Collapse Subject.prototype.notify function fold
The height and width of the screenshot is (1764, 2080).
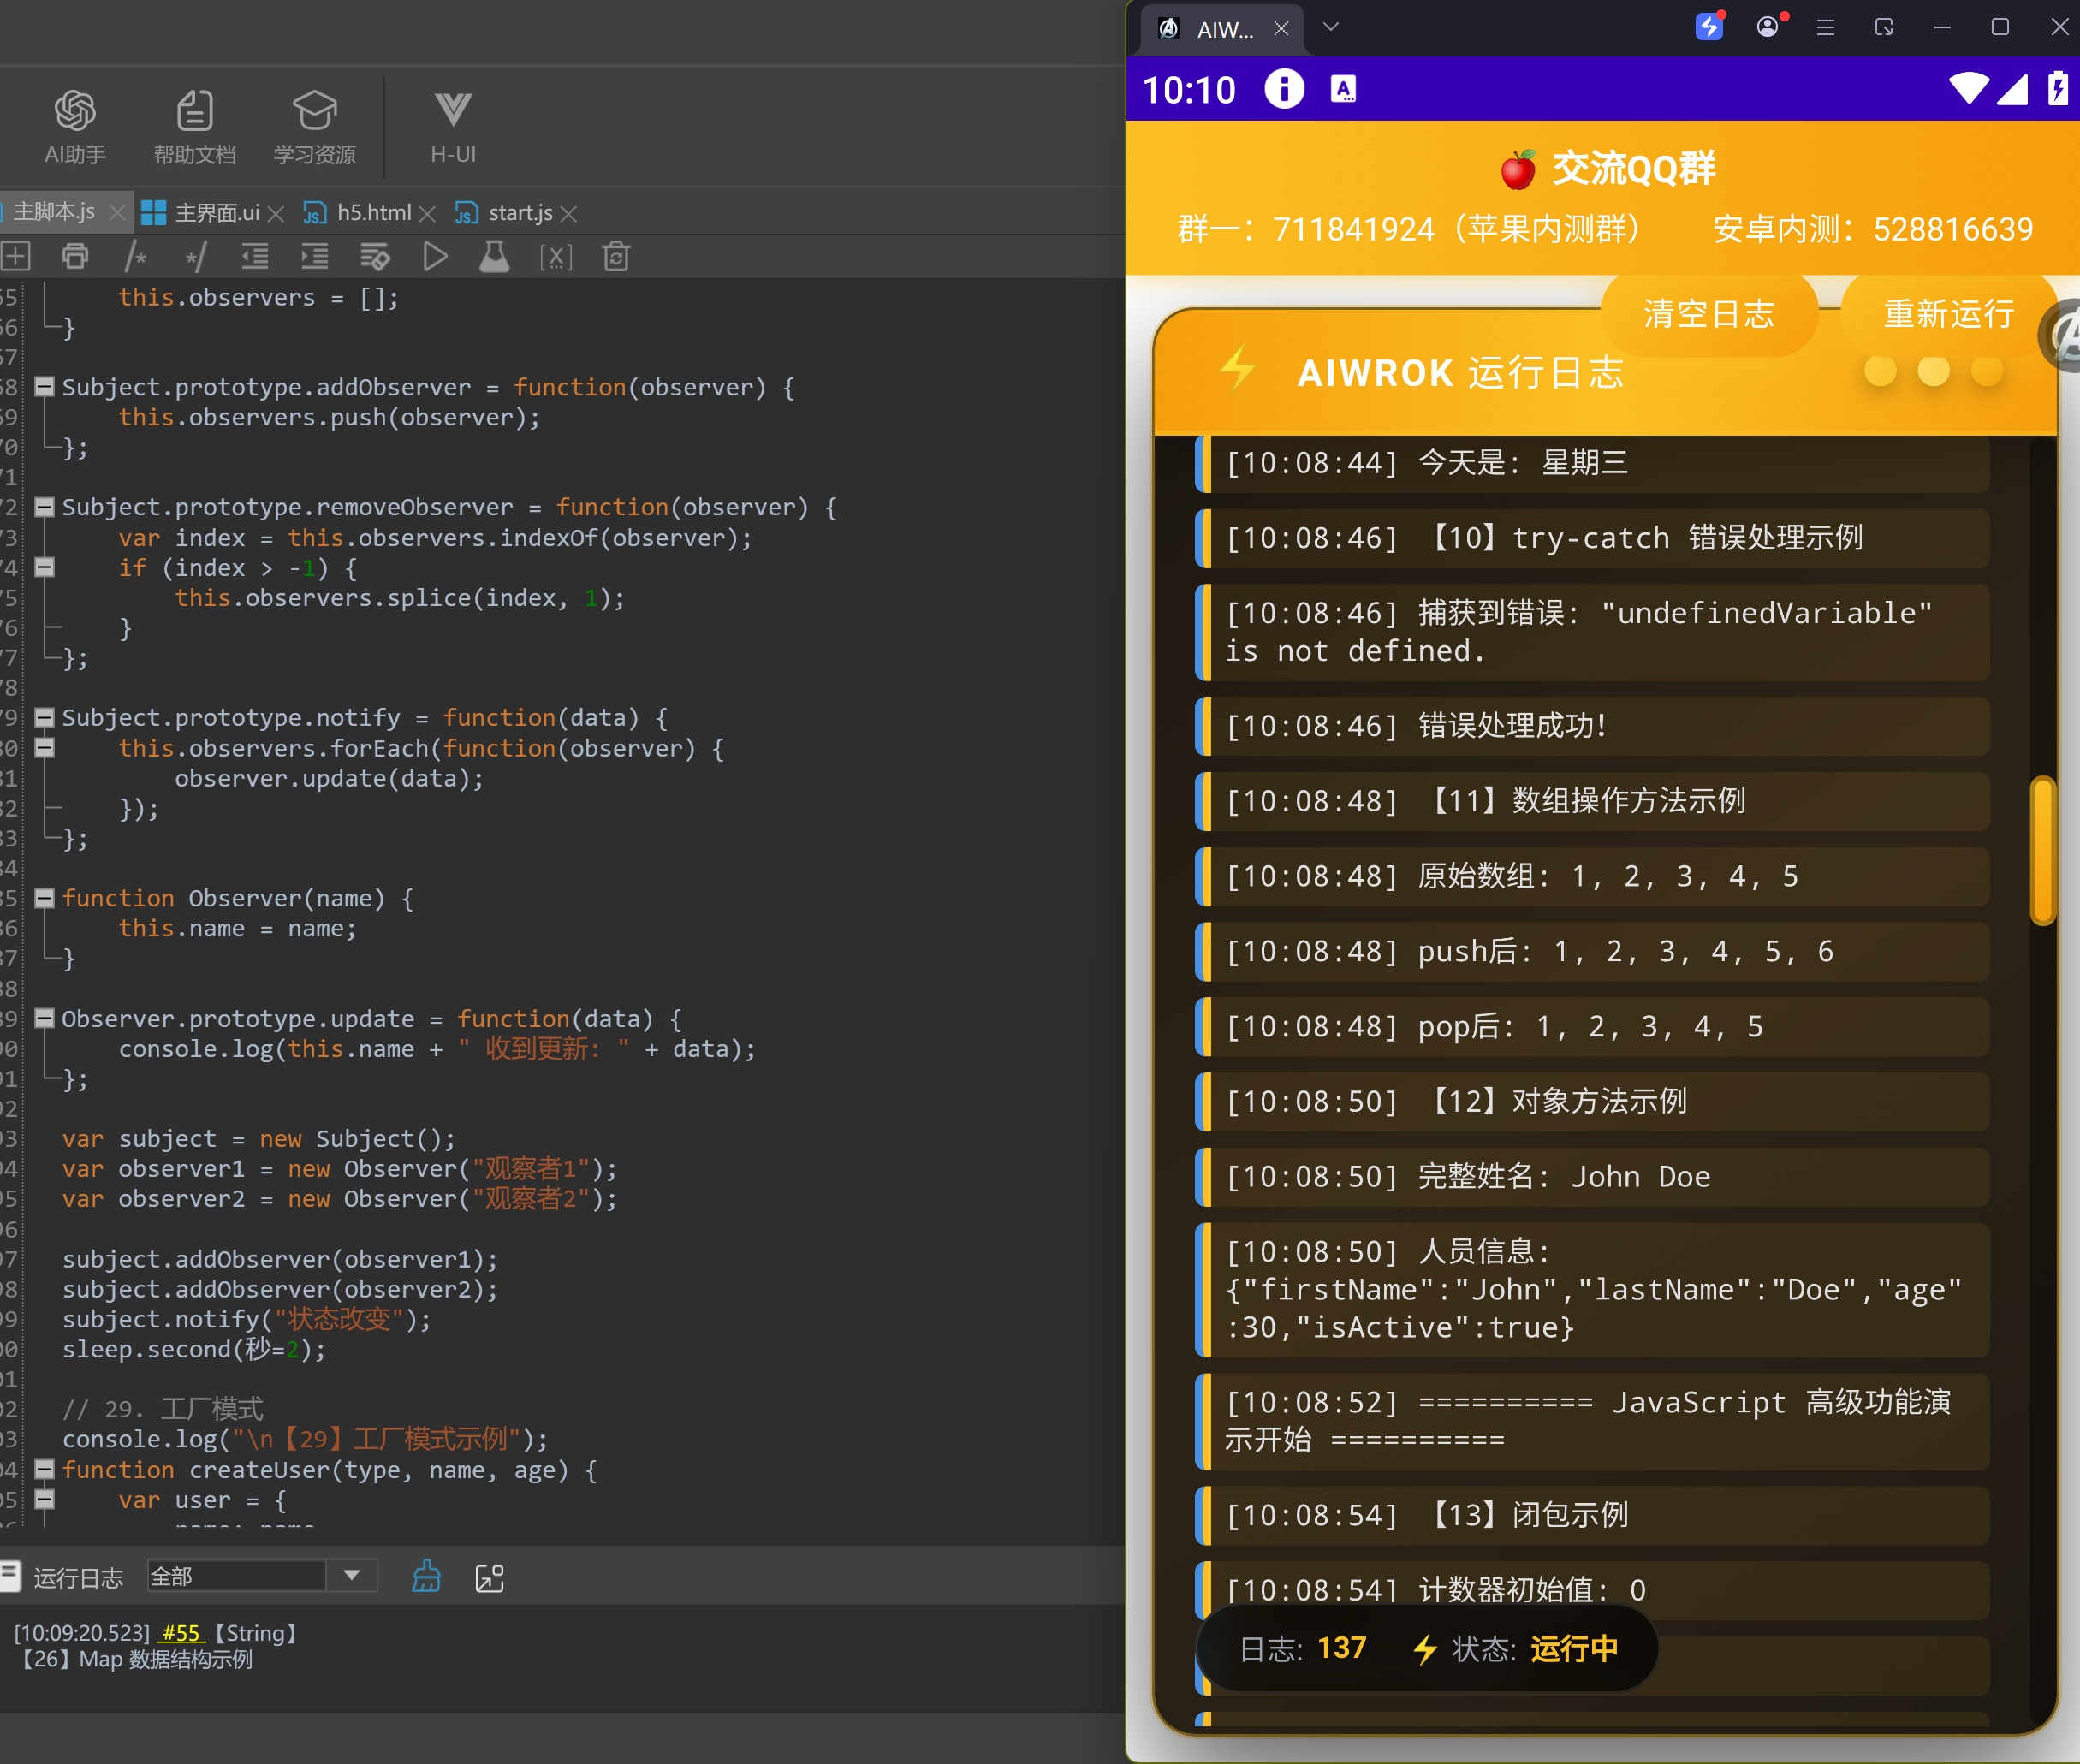pos(44,717)
